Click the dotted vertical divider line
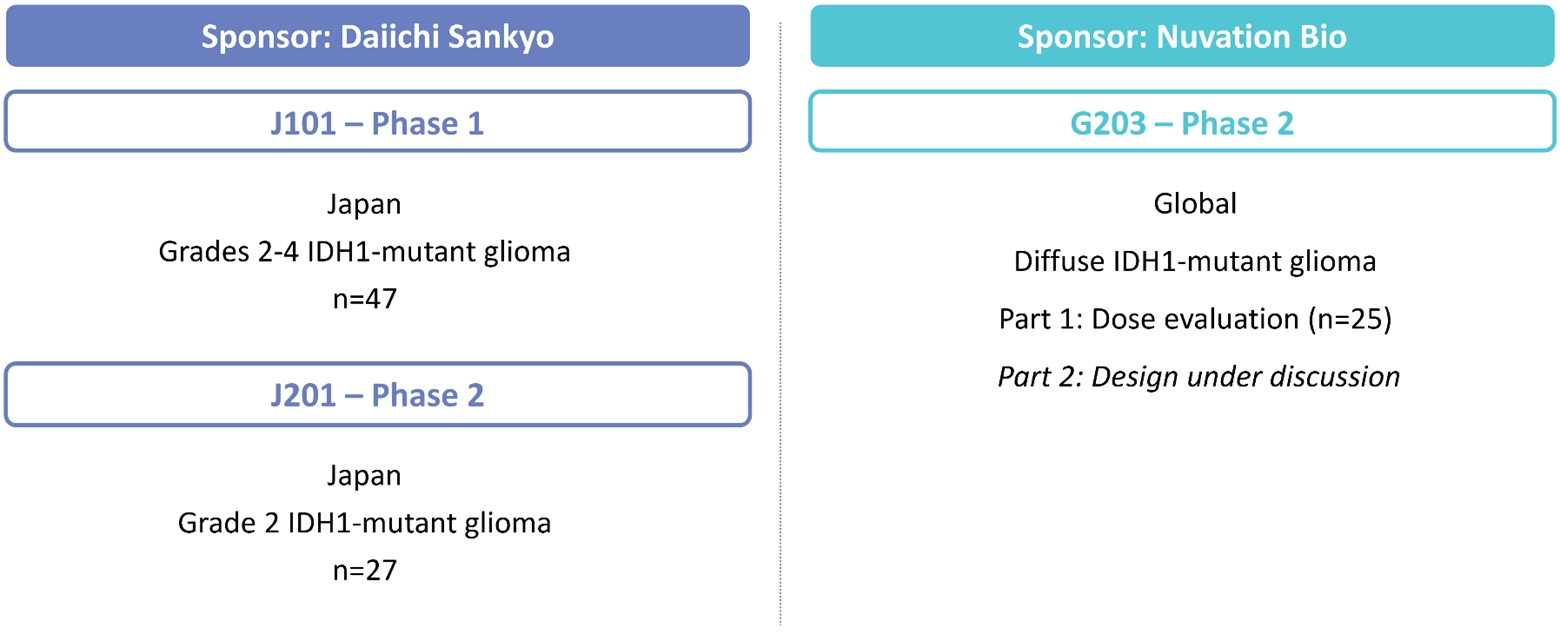The image size is (1560, 634). click(x=780, y=320)
